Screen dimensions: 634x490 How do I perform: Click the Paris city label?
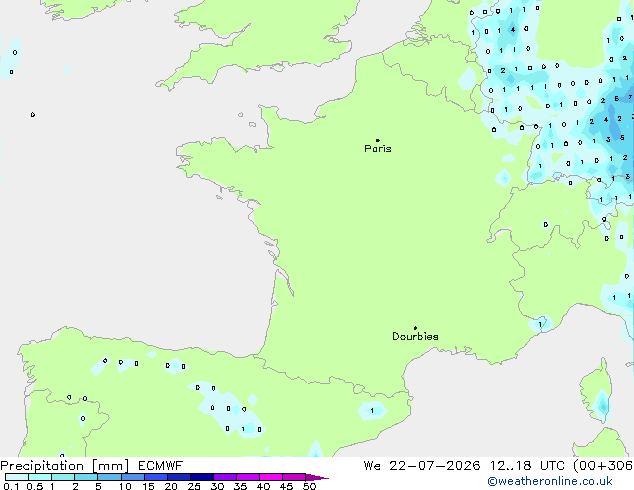point(378,149)
